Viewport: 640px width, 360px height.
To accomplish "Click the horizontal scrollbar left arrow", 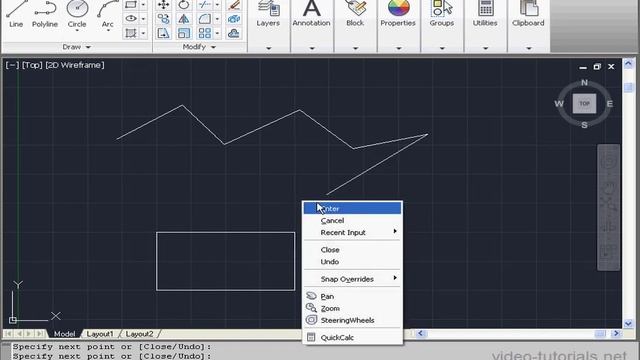I will pos(420,333).
